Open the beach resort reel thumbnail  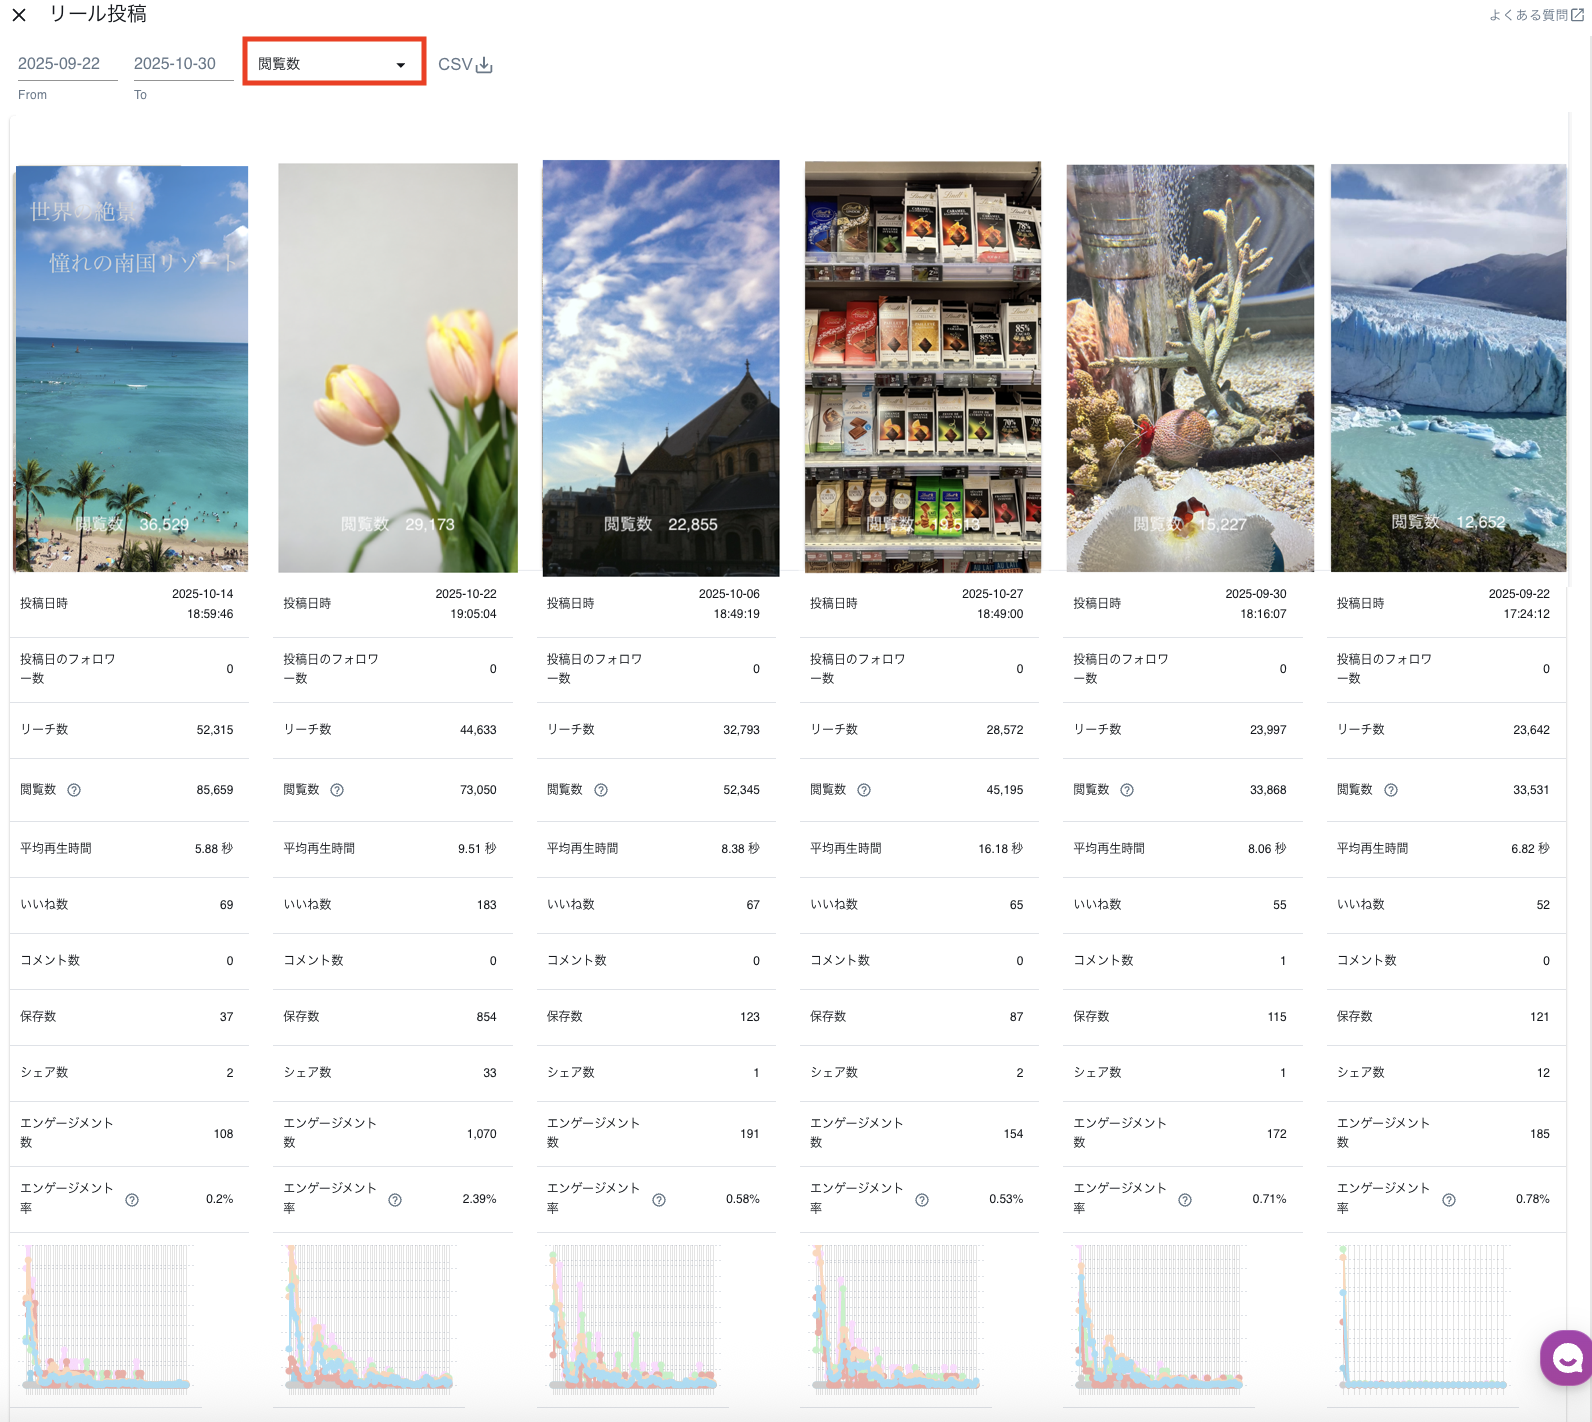pyautogui.click(x=131, y=368)
